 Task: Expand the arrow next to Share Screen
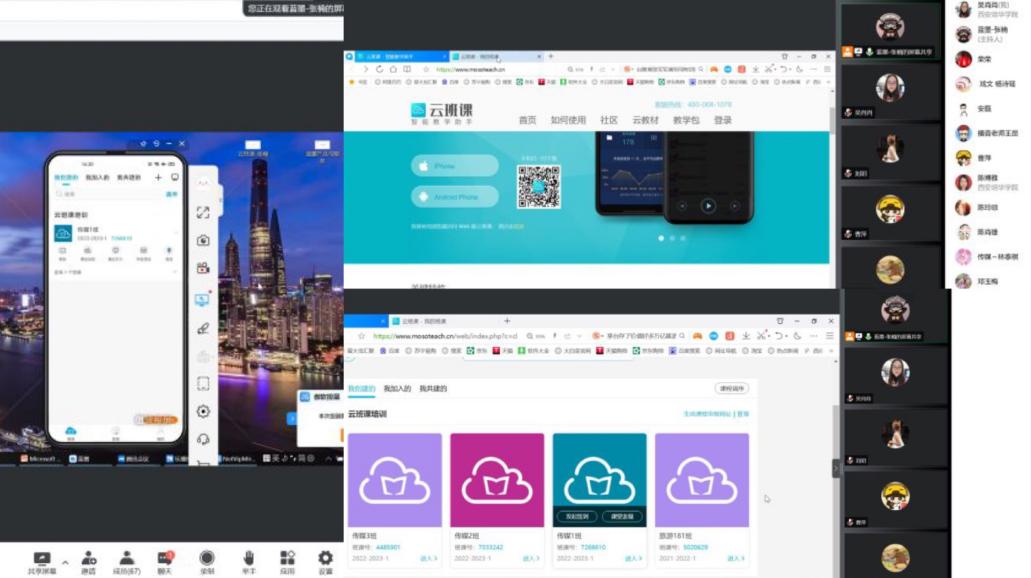coord(65,561)
